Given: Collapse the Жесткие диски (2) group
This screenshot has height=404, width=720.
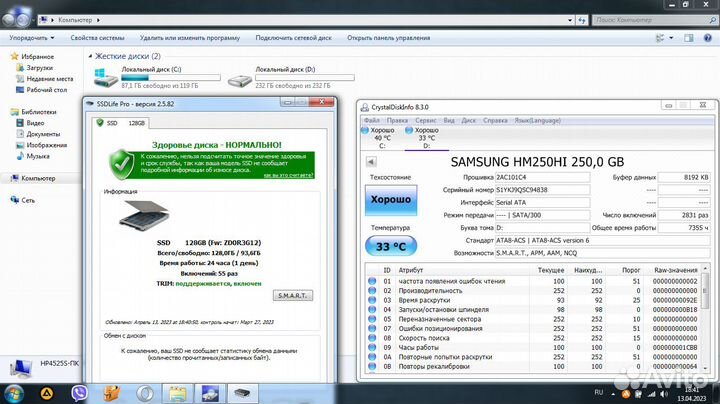Looking at the screenshot, I should point(90,56).
